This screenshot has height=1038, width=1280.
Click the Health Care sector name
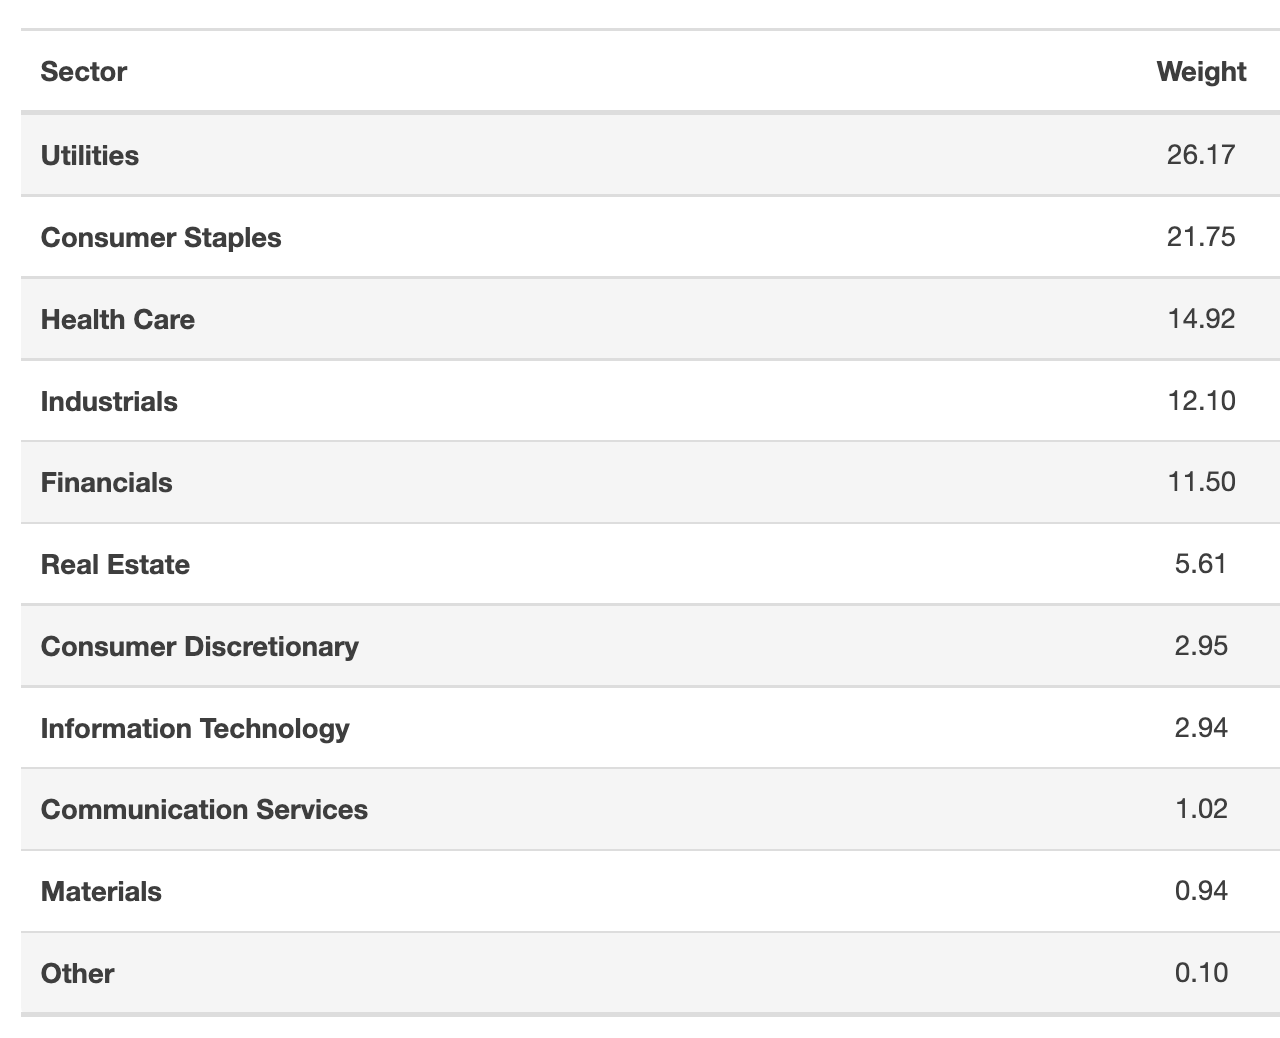pyautogui.click(x=118, y=320)
